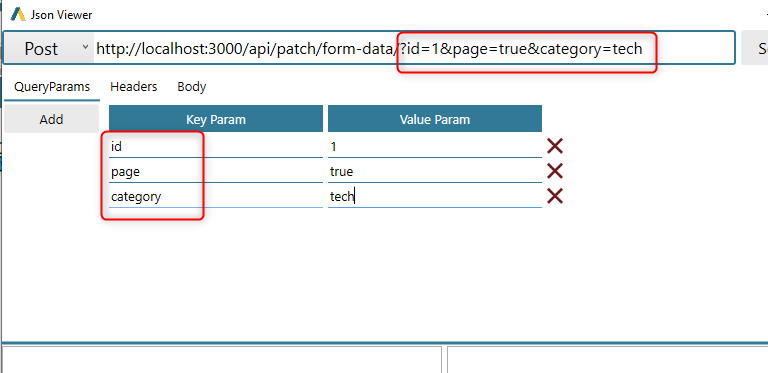Click into the request URL field
This screenshot has height=373, width=768.
pos(414,48)
